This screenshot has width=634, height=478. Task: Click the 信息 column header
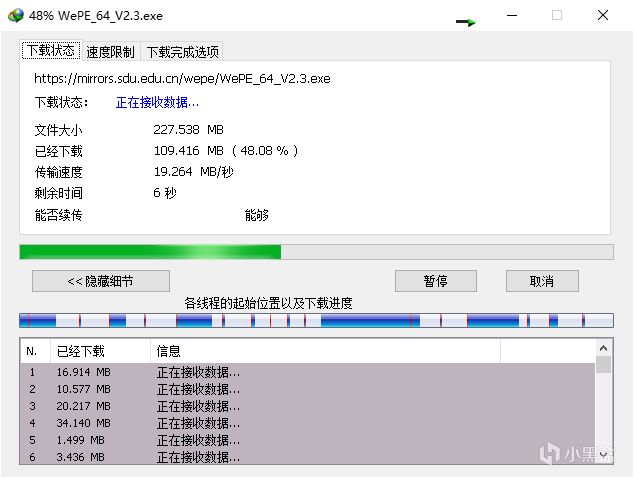click(325, 351)
